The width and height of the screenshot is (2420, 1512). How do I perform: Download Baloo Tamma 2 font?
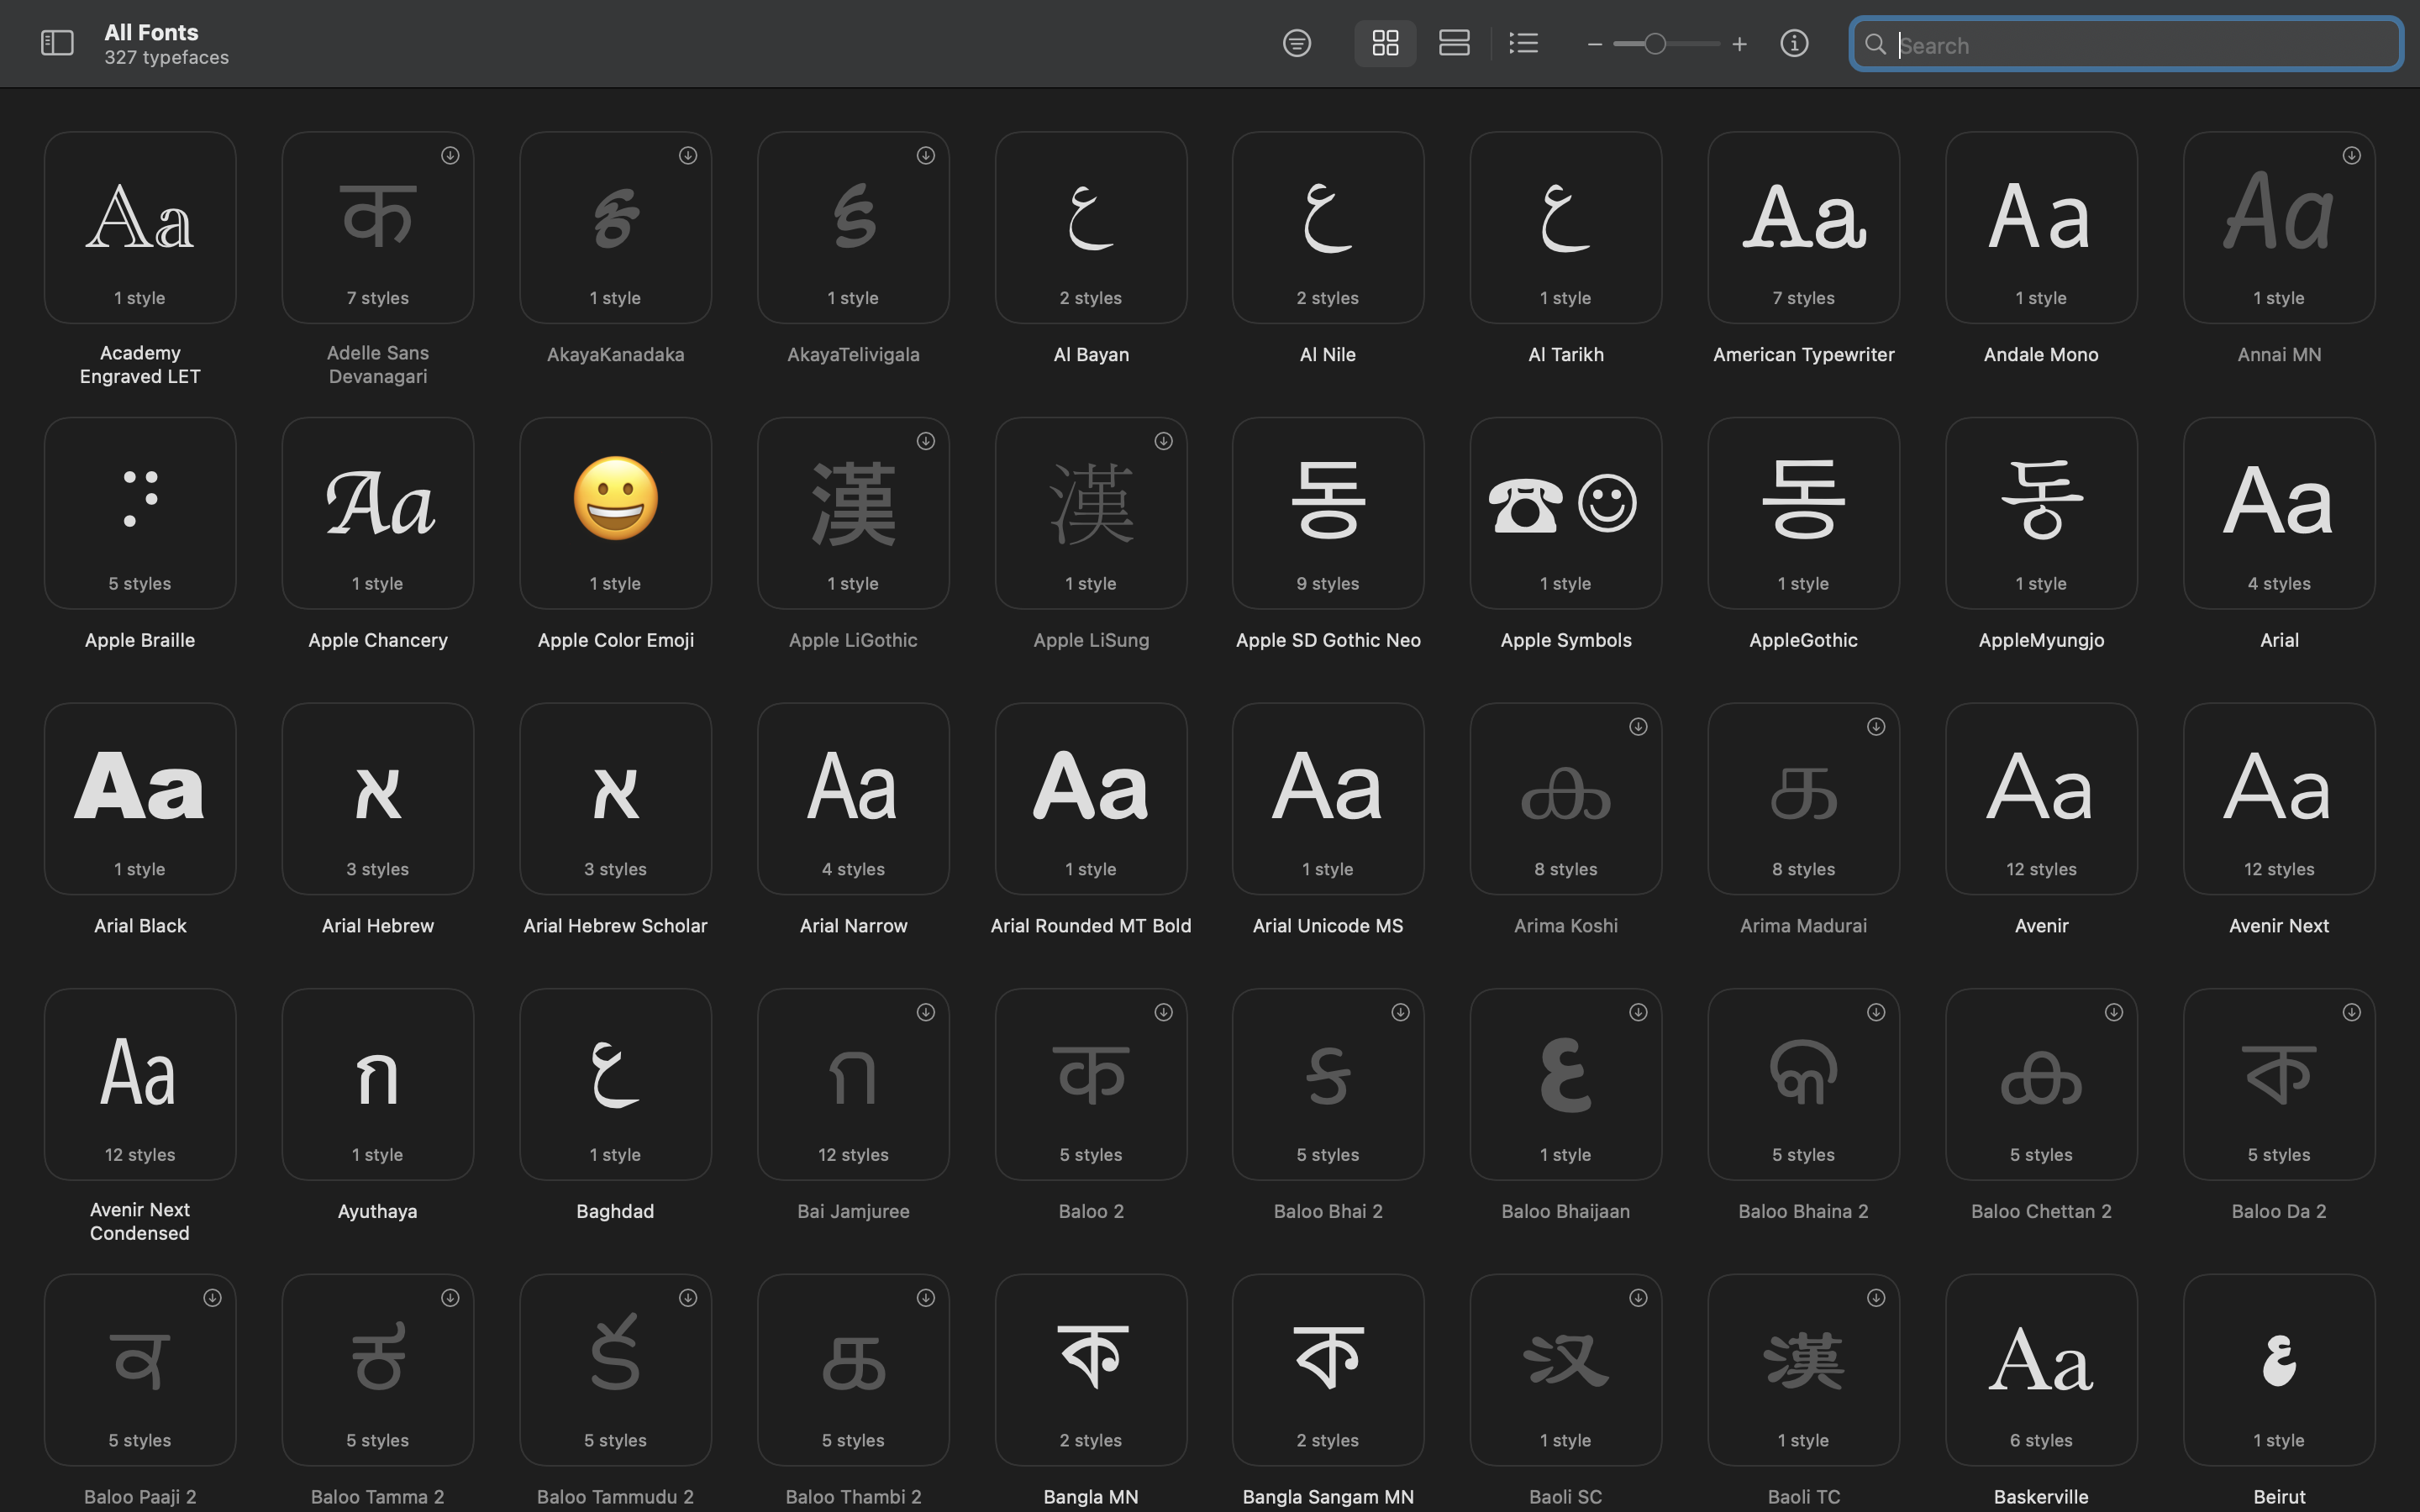click(450, 1298)
